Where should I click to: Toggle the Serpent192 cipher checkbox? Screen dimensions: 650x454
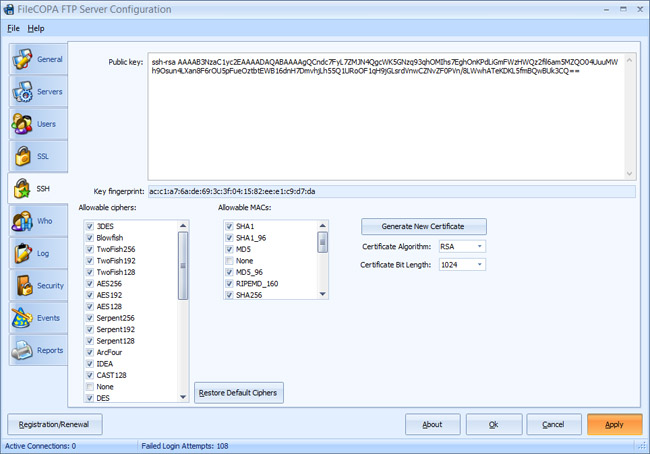90,329
